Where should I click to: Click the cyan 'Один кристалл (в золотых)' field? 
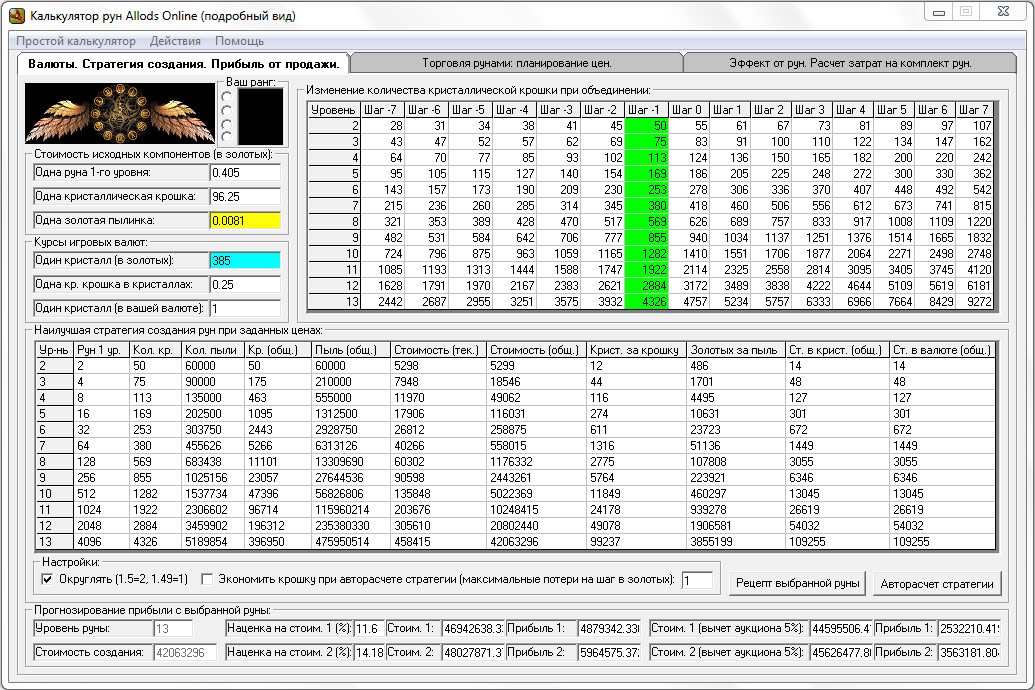coord(245,260)
